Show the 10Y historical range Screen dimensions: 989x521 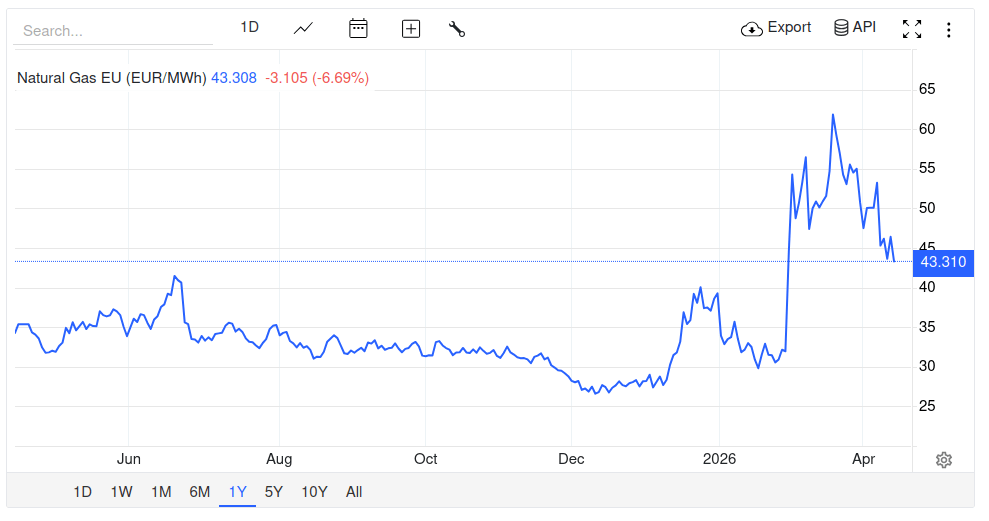314,492
